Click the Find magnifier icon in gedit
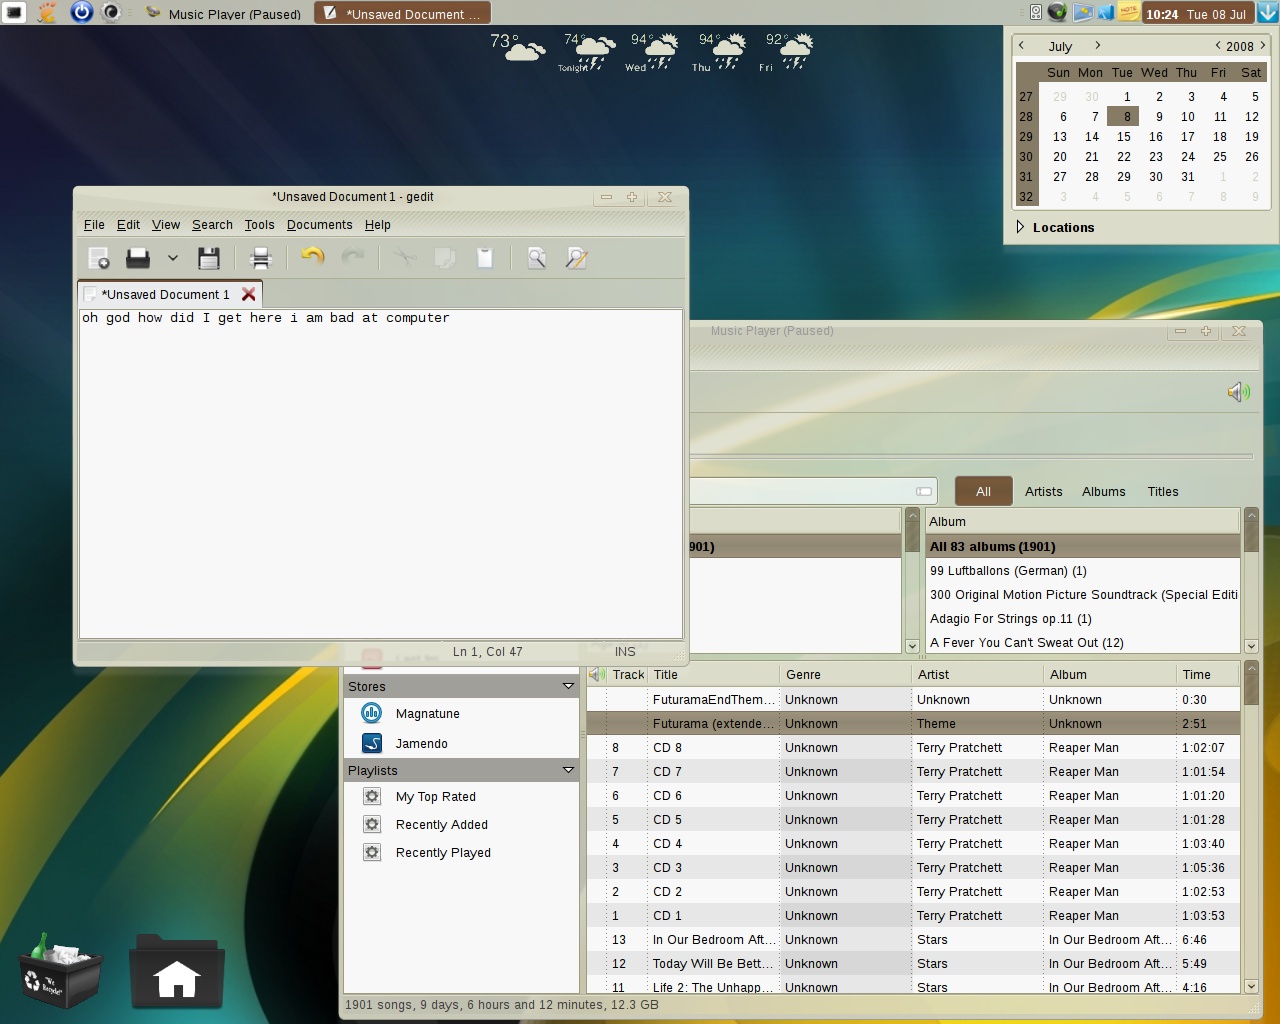The width and height of the screenshot is (1280, 1024). coord(537,258)
